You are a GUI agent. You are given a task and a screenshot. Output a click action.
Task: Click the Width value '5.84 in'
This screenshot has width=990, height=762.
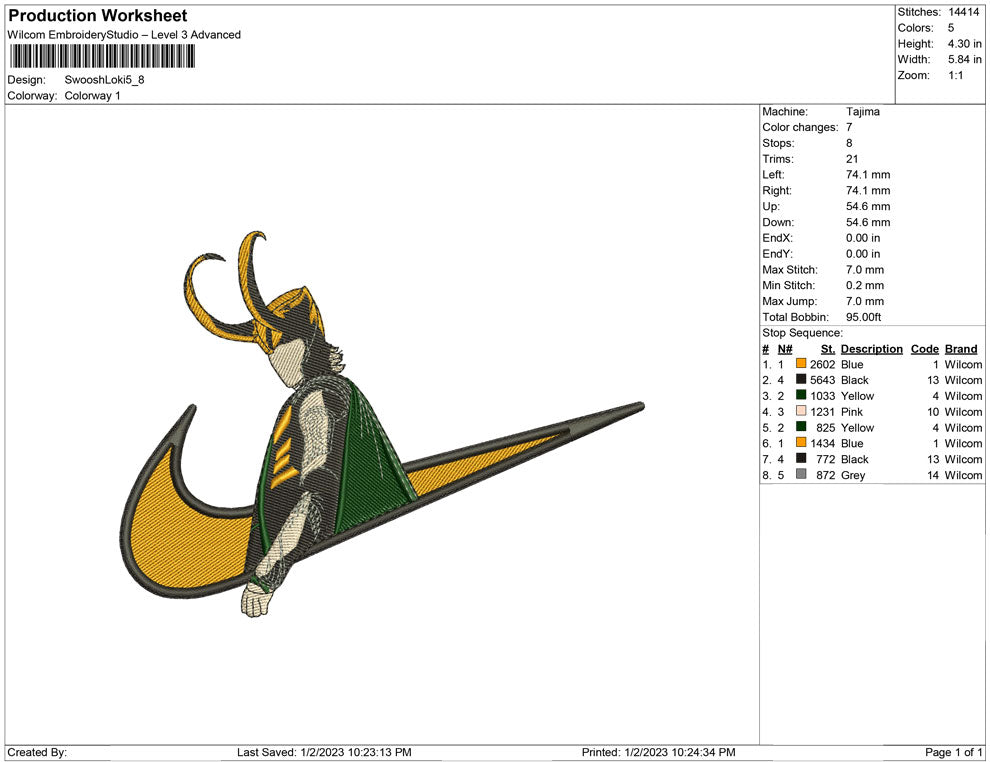tap(964, 59)
